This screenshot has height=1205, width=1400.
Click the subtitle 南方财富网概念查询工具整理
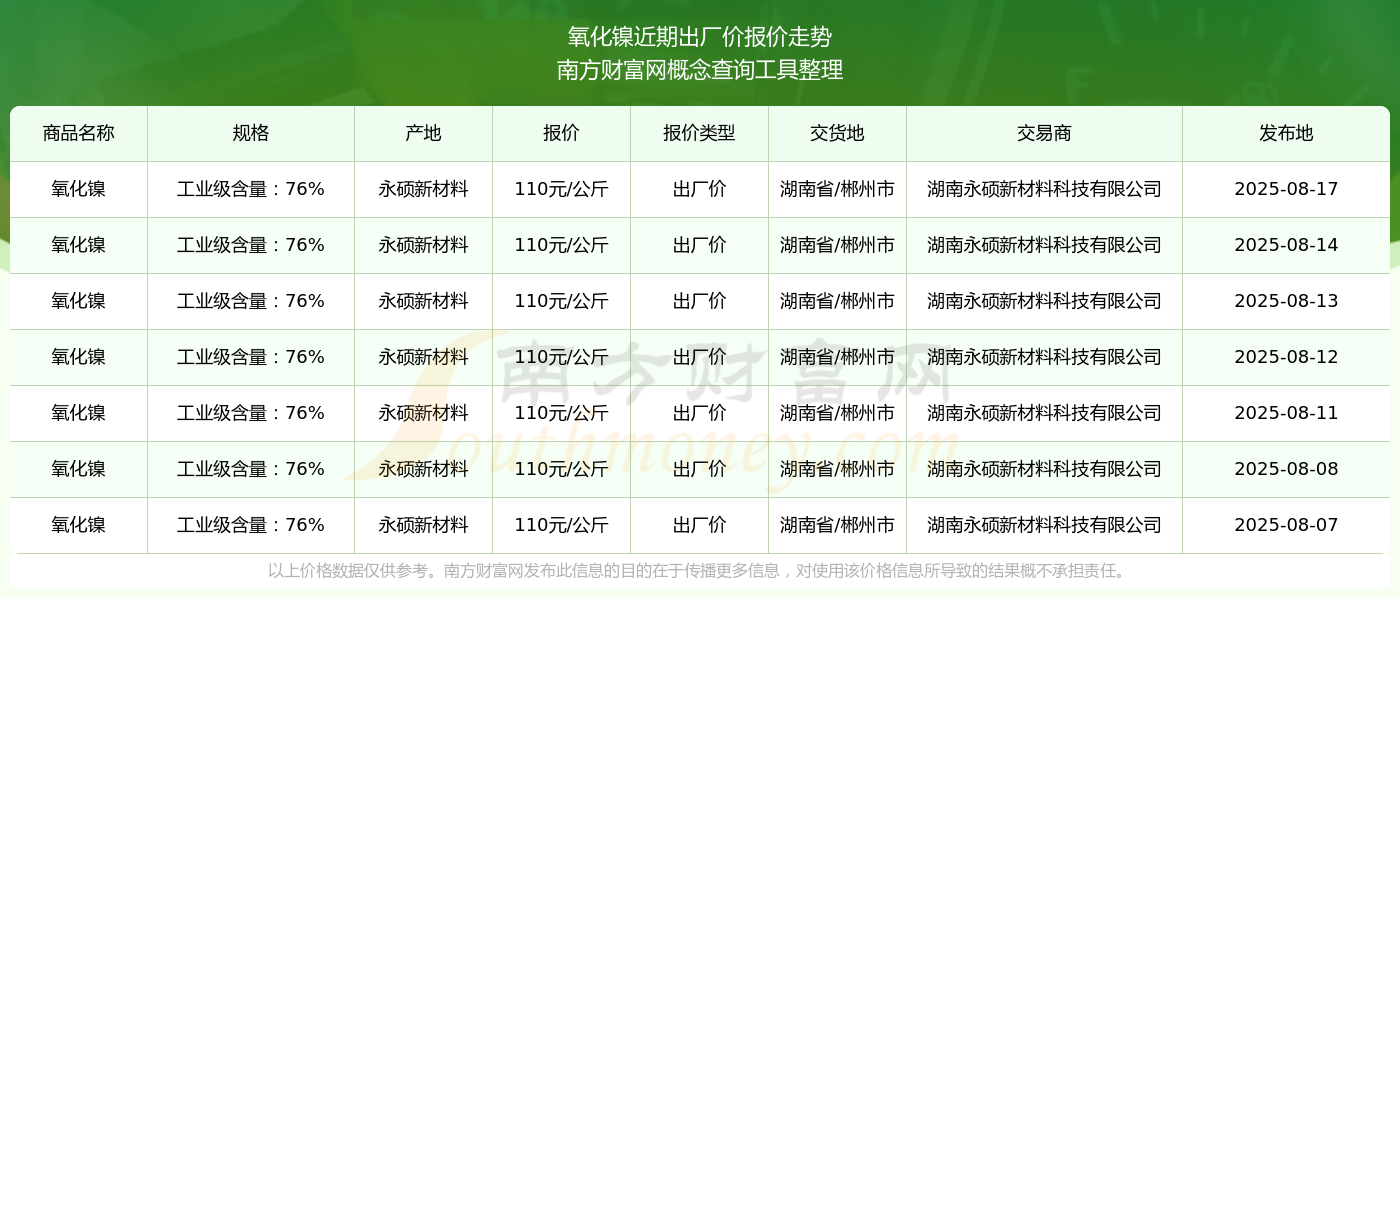700,70
